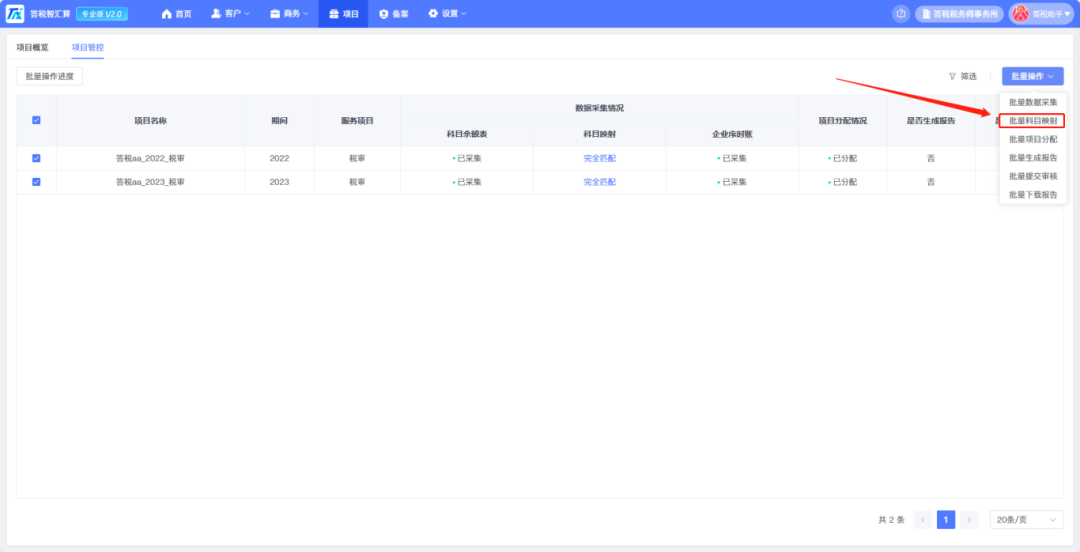Toggle the 批量操作 dropdown button
This screenshot has height=552, width=1080.
coord(1032,76)
